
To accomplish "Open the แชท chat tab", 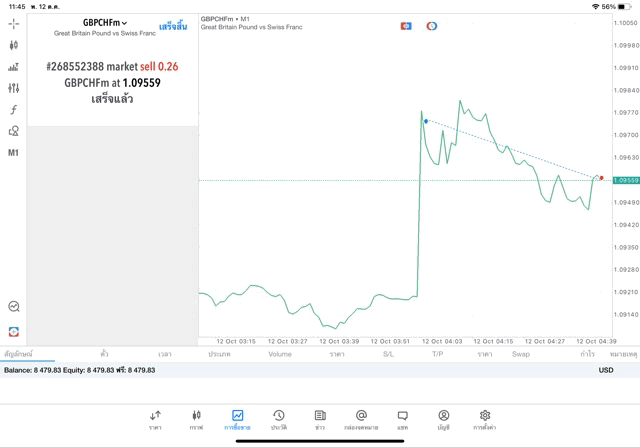I will pyautogui.click(x=402, y=420).
